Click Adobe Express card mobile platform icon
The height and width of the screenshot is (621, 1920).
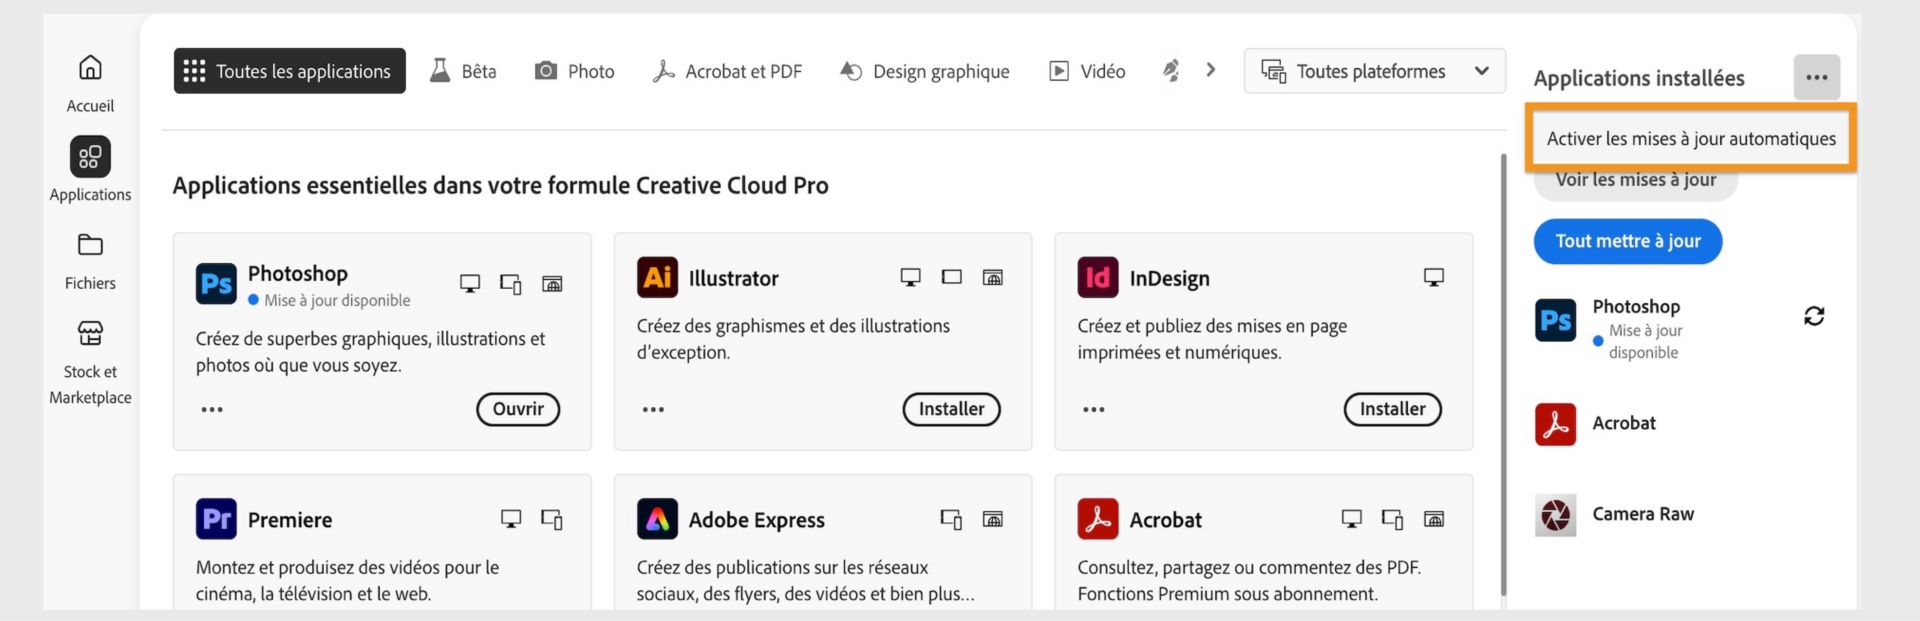[x=952, y=519]
